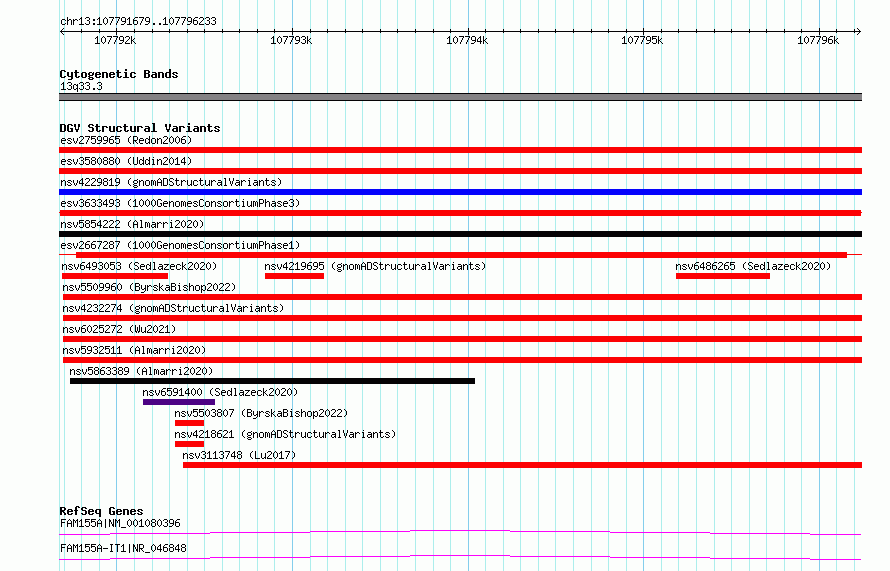
Task: Click the short nsv6493053 red bar
Action: 115,276
